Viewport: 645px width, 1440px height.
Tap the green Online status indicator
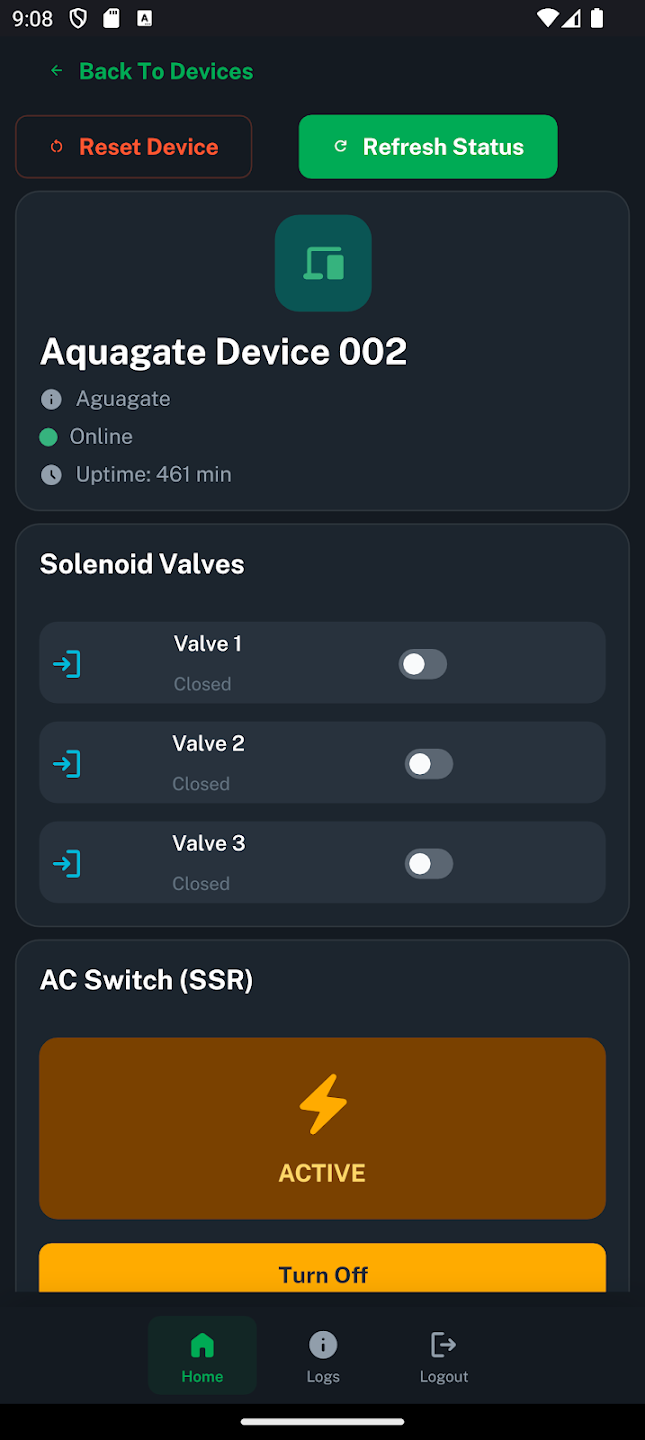tap(48, 437)
